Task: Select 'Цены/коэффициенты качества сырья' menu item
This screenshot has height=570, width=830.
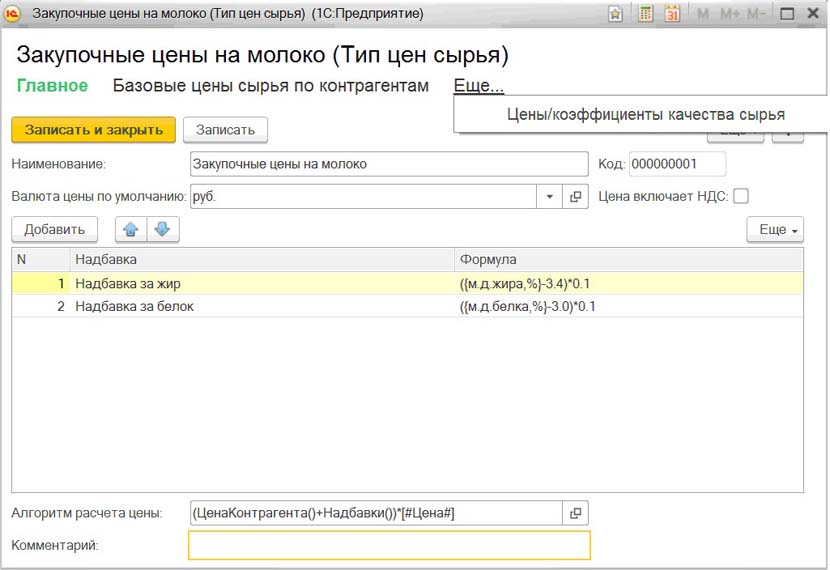Action: pyautogui.click(x=645, y=115)
